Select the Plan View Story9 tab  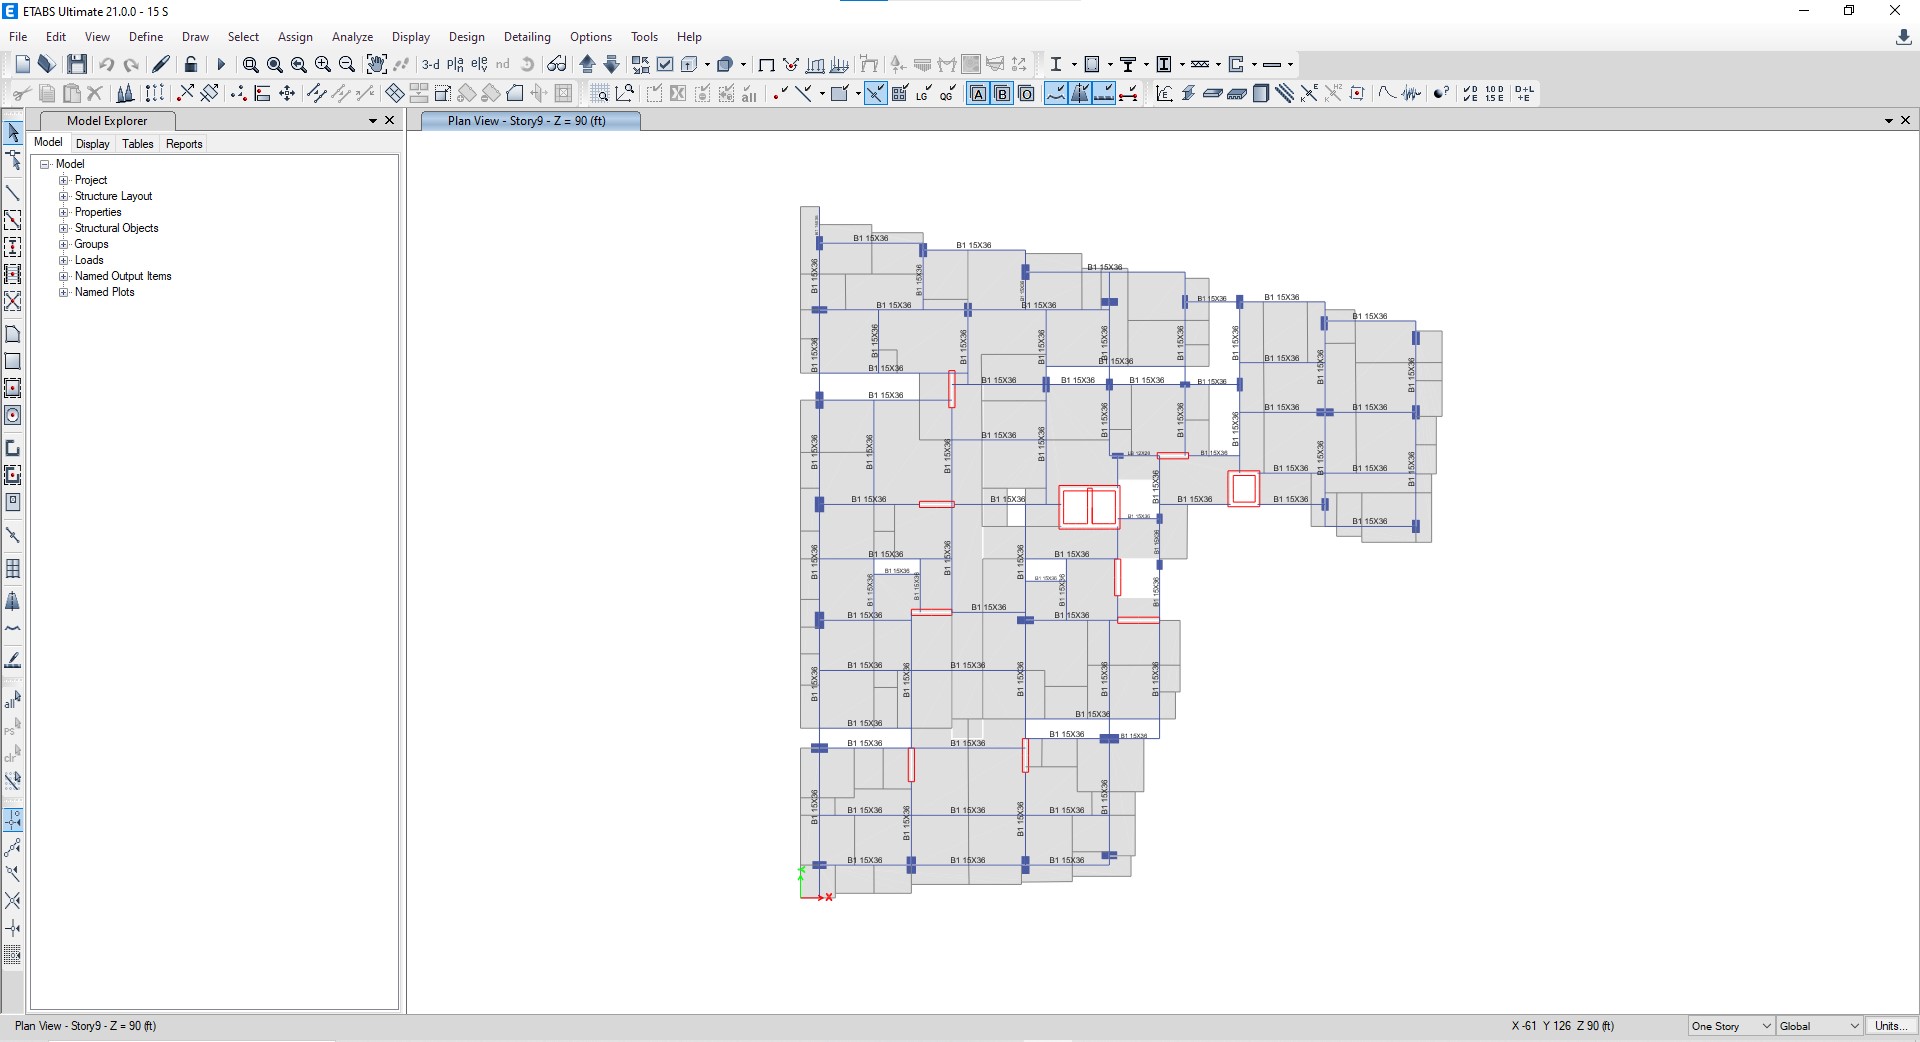coord(527,121)
